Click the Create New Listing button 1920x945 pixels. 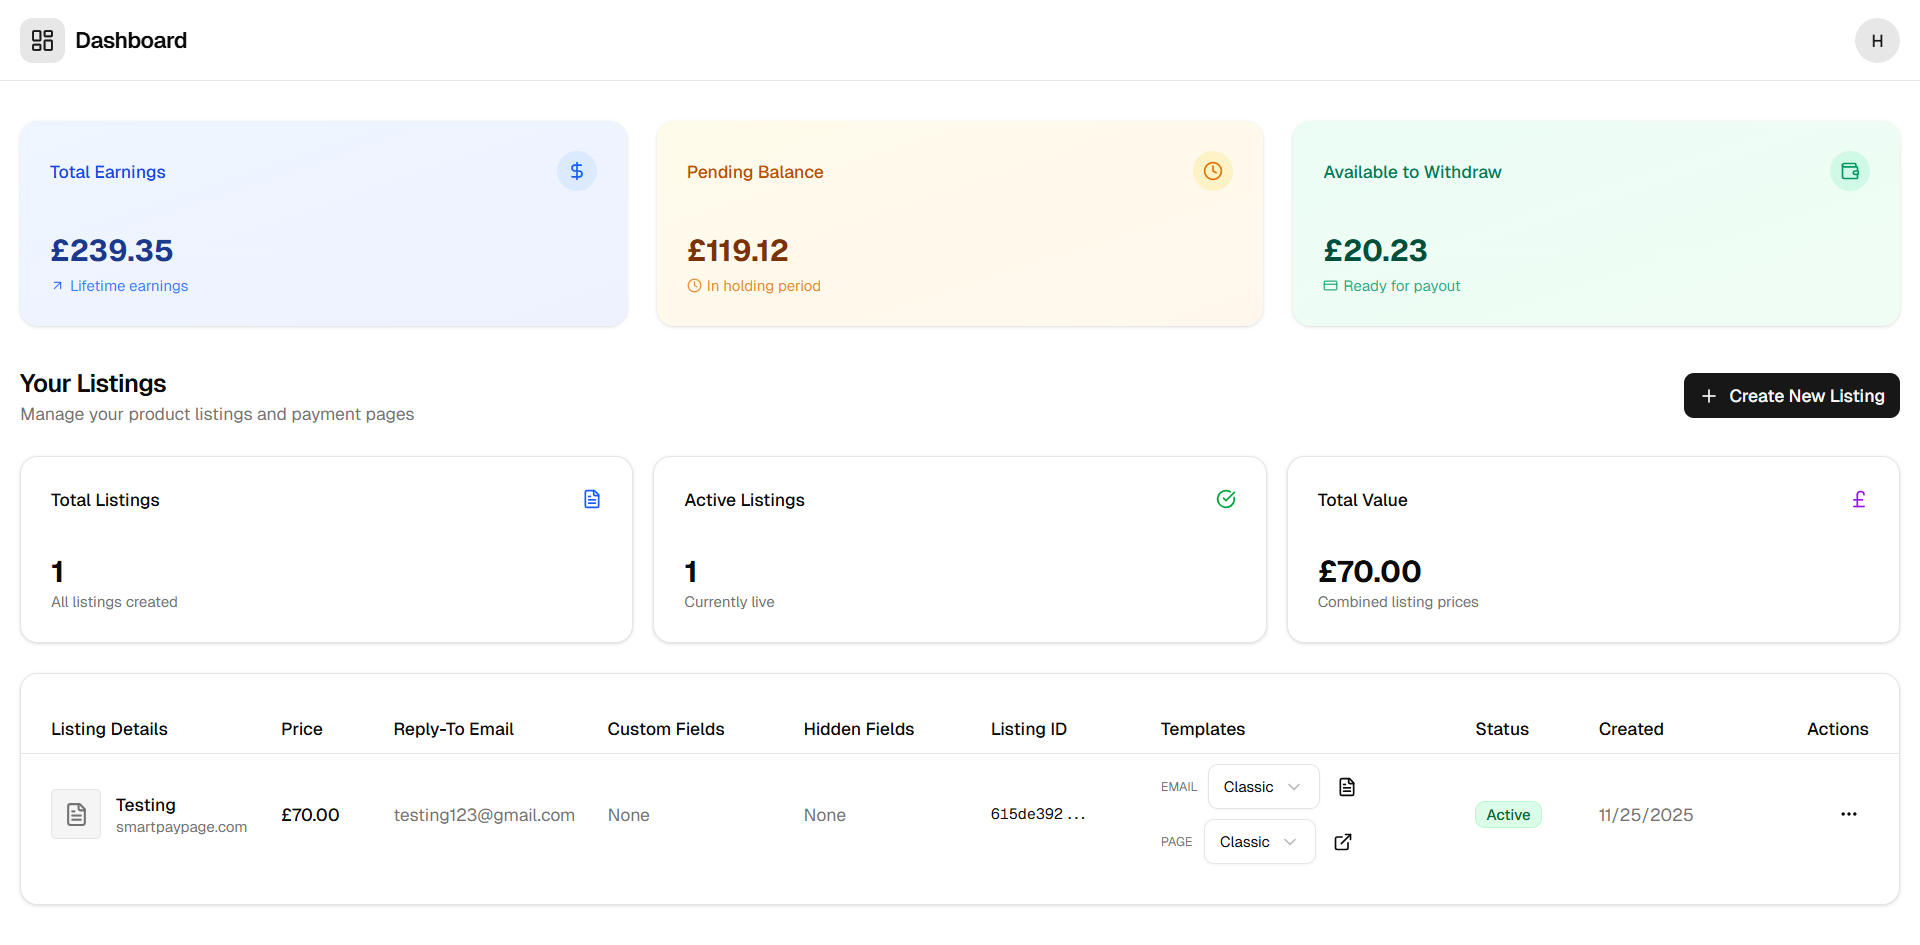point(1791,395)
